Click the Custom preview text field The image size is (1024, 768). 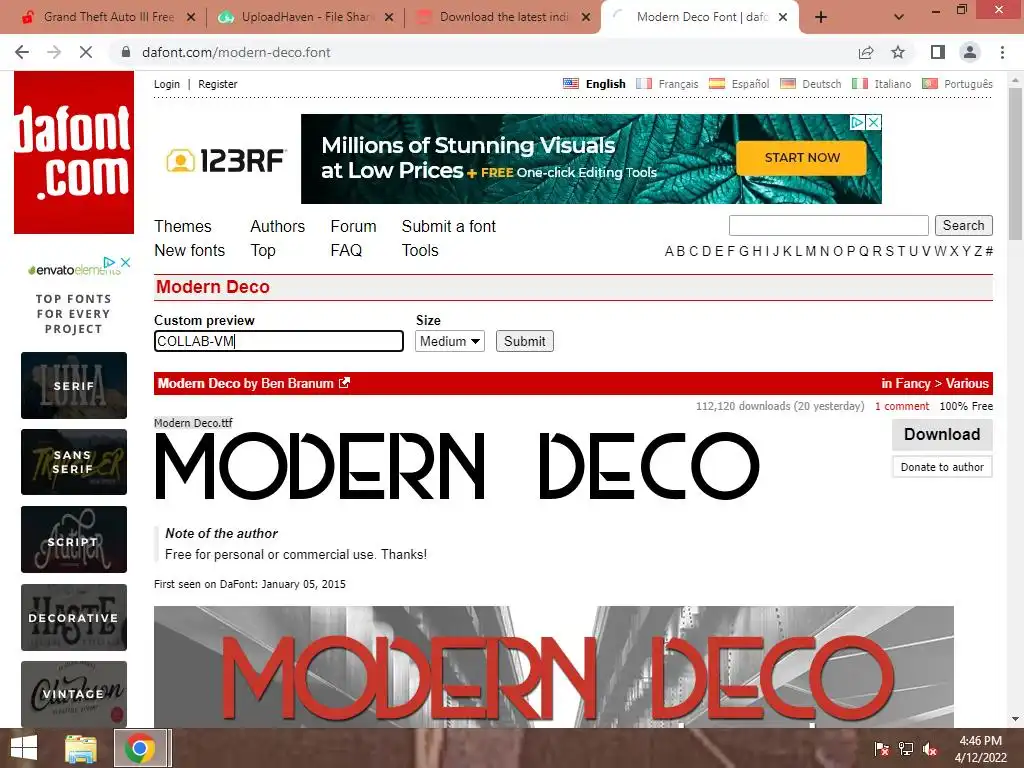279,341
